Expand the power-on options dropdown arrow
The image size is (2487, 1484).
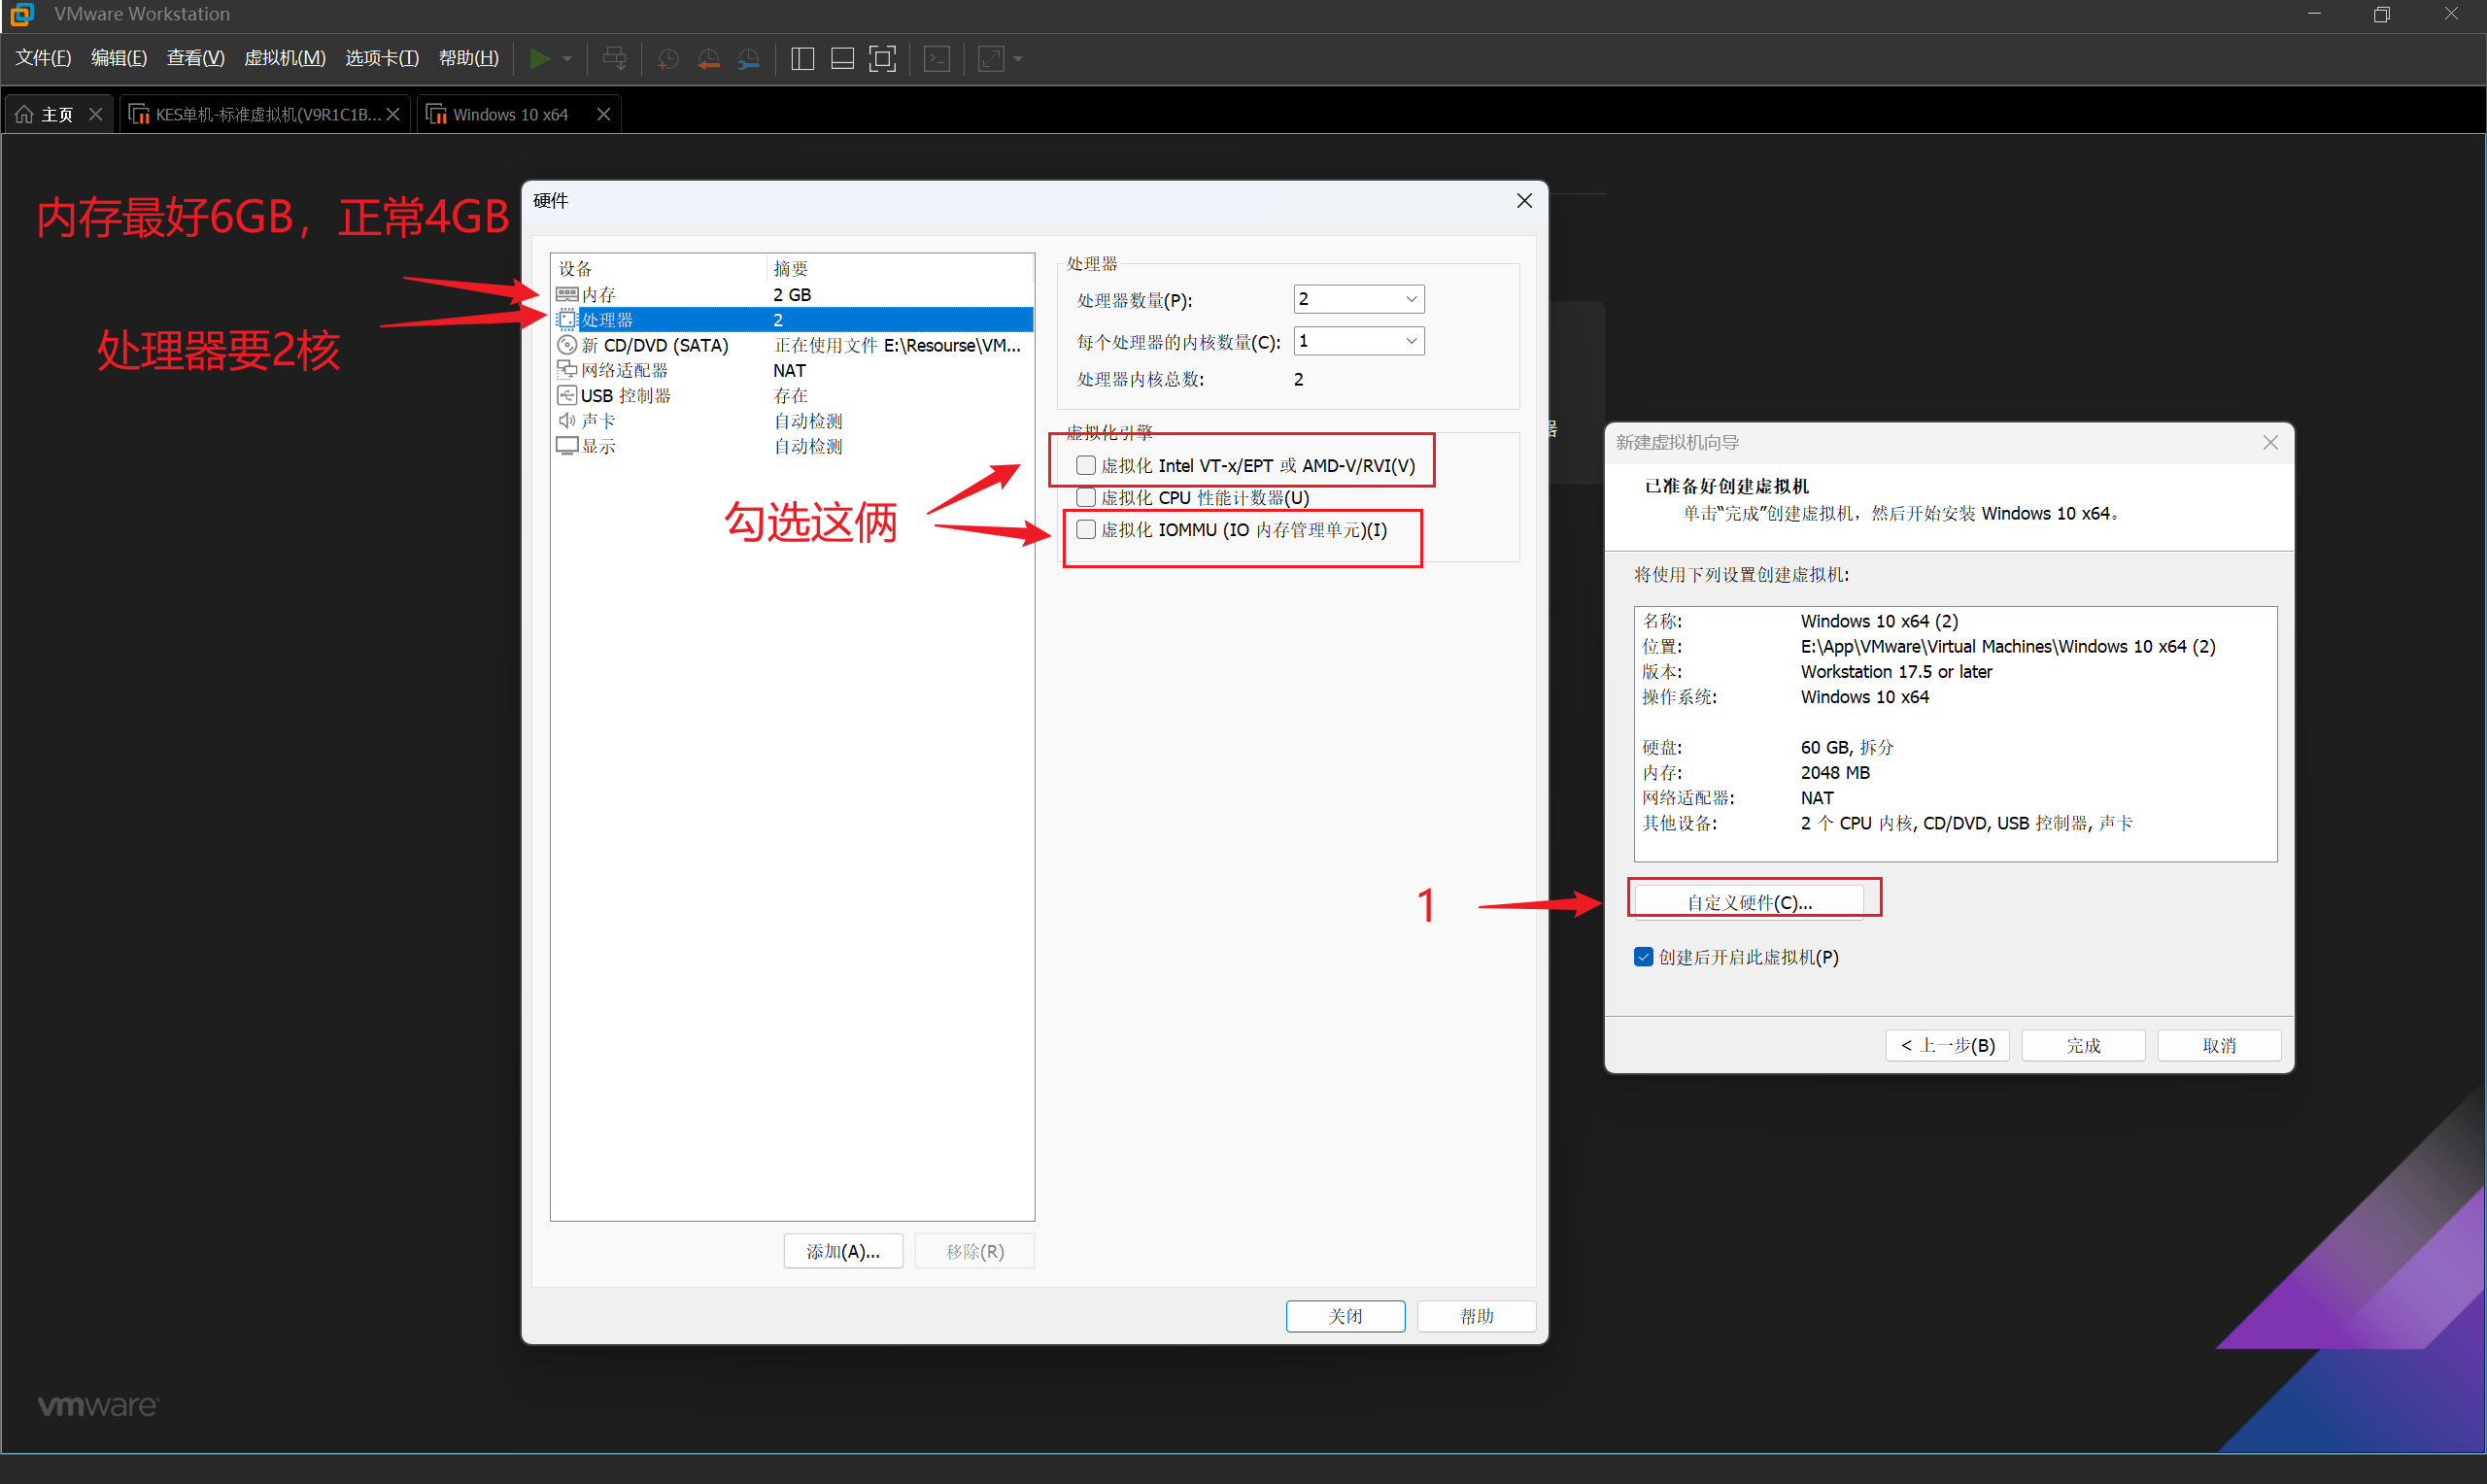568,59
